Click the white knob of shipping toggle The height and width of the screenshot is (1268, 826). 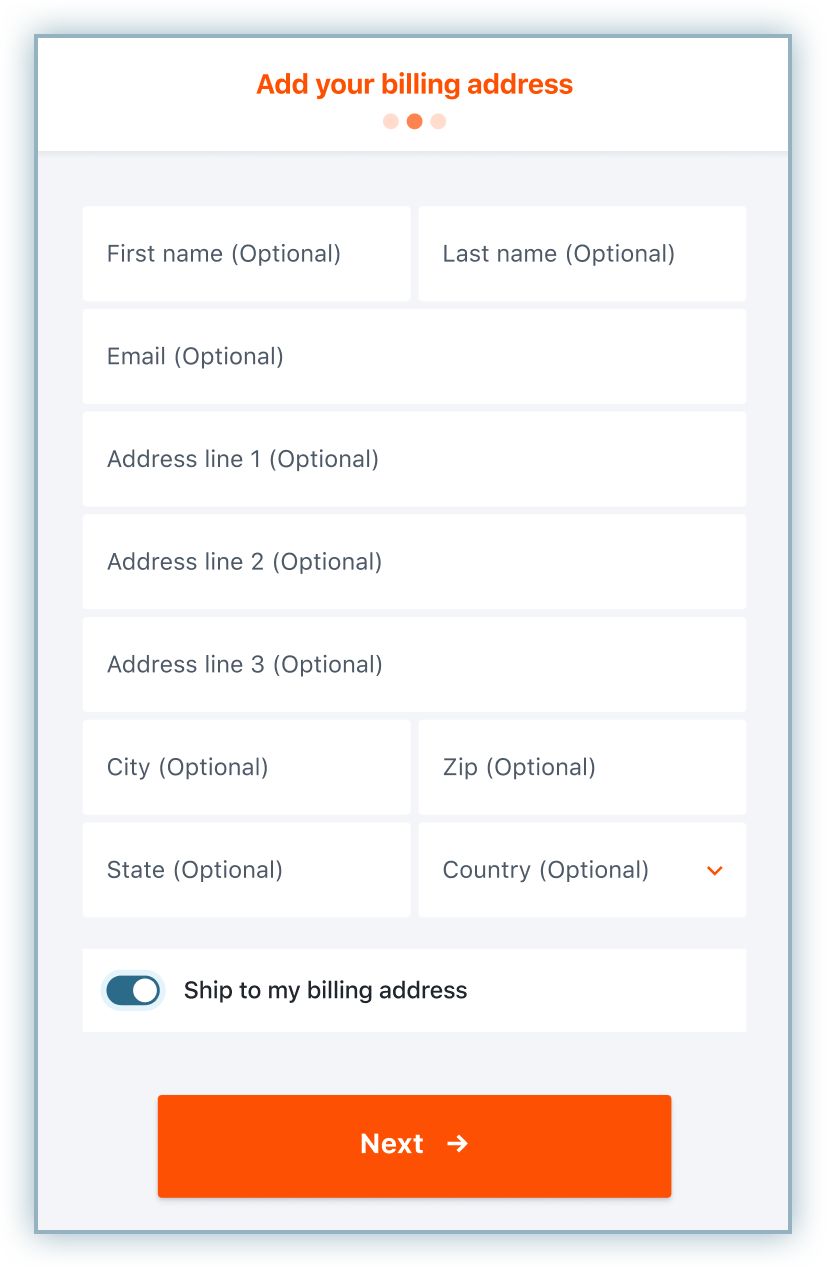click(x=145, y=991)
